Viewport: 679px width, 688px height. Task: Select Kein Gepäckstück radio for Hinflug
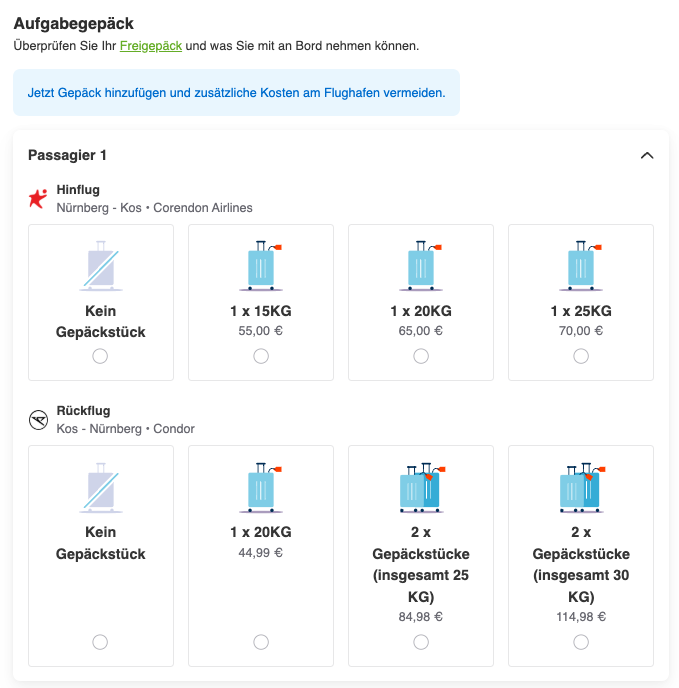(100, 356)
